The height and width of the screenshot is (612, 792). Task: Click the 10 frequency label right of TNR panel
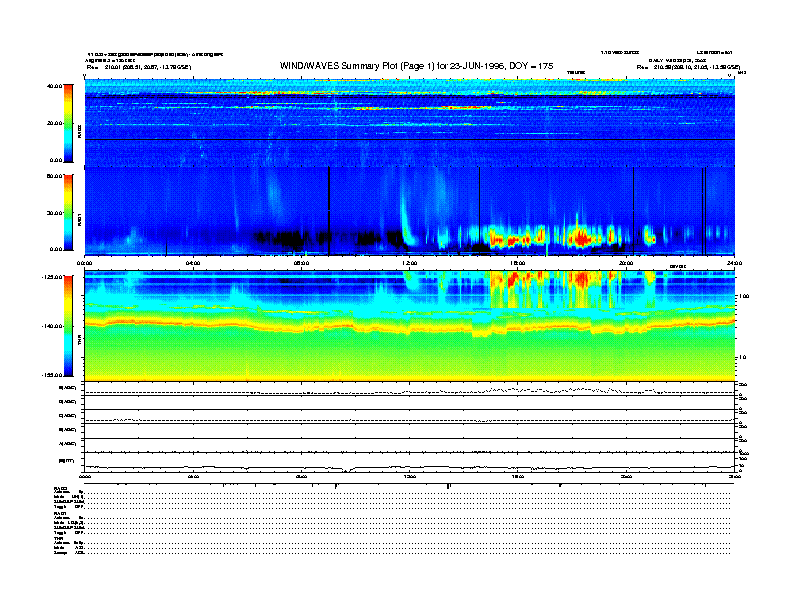[743, 357]
